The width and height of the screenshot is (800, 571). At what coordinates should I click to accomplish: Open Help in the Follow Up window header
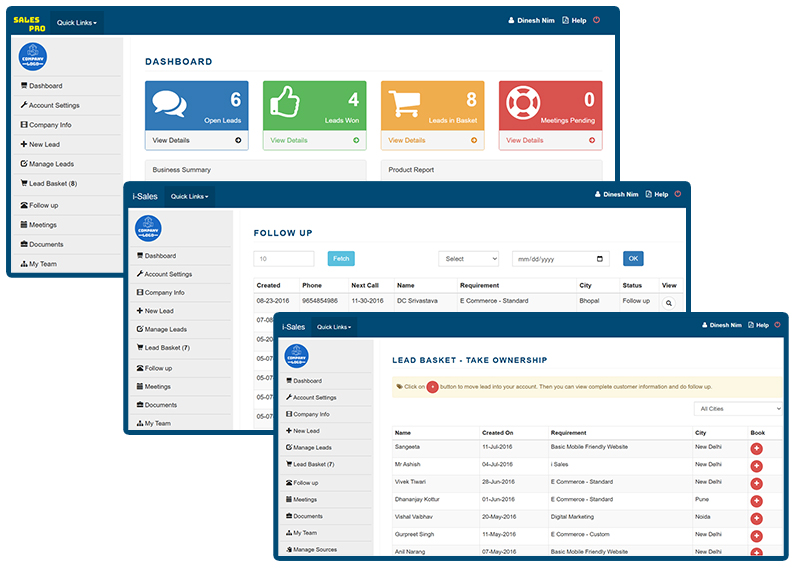click(x=657, y=194)
